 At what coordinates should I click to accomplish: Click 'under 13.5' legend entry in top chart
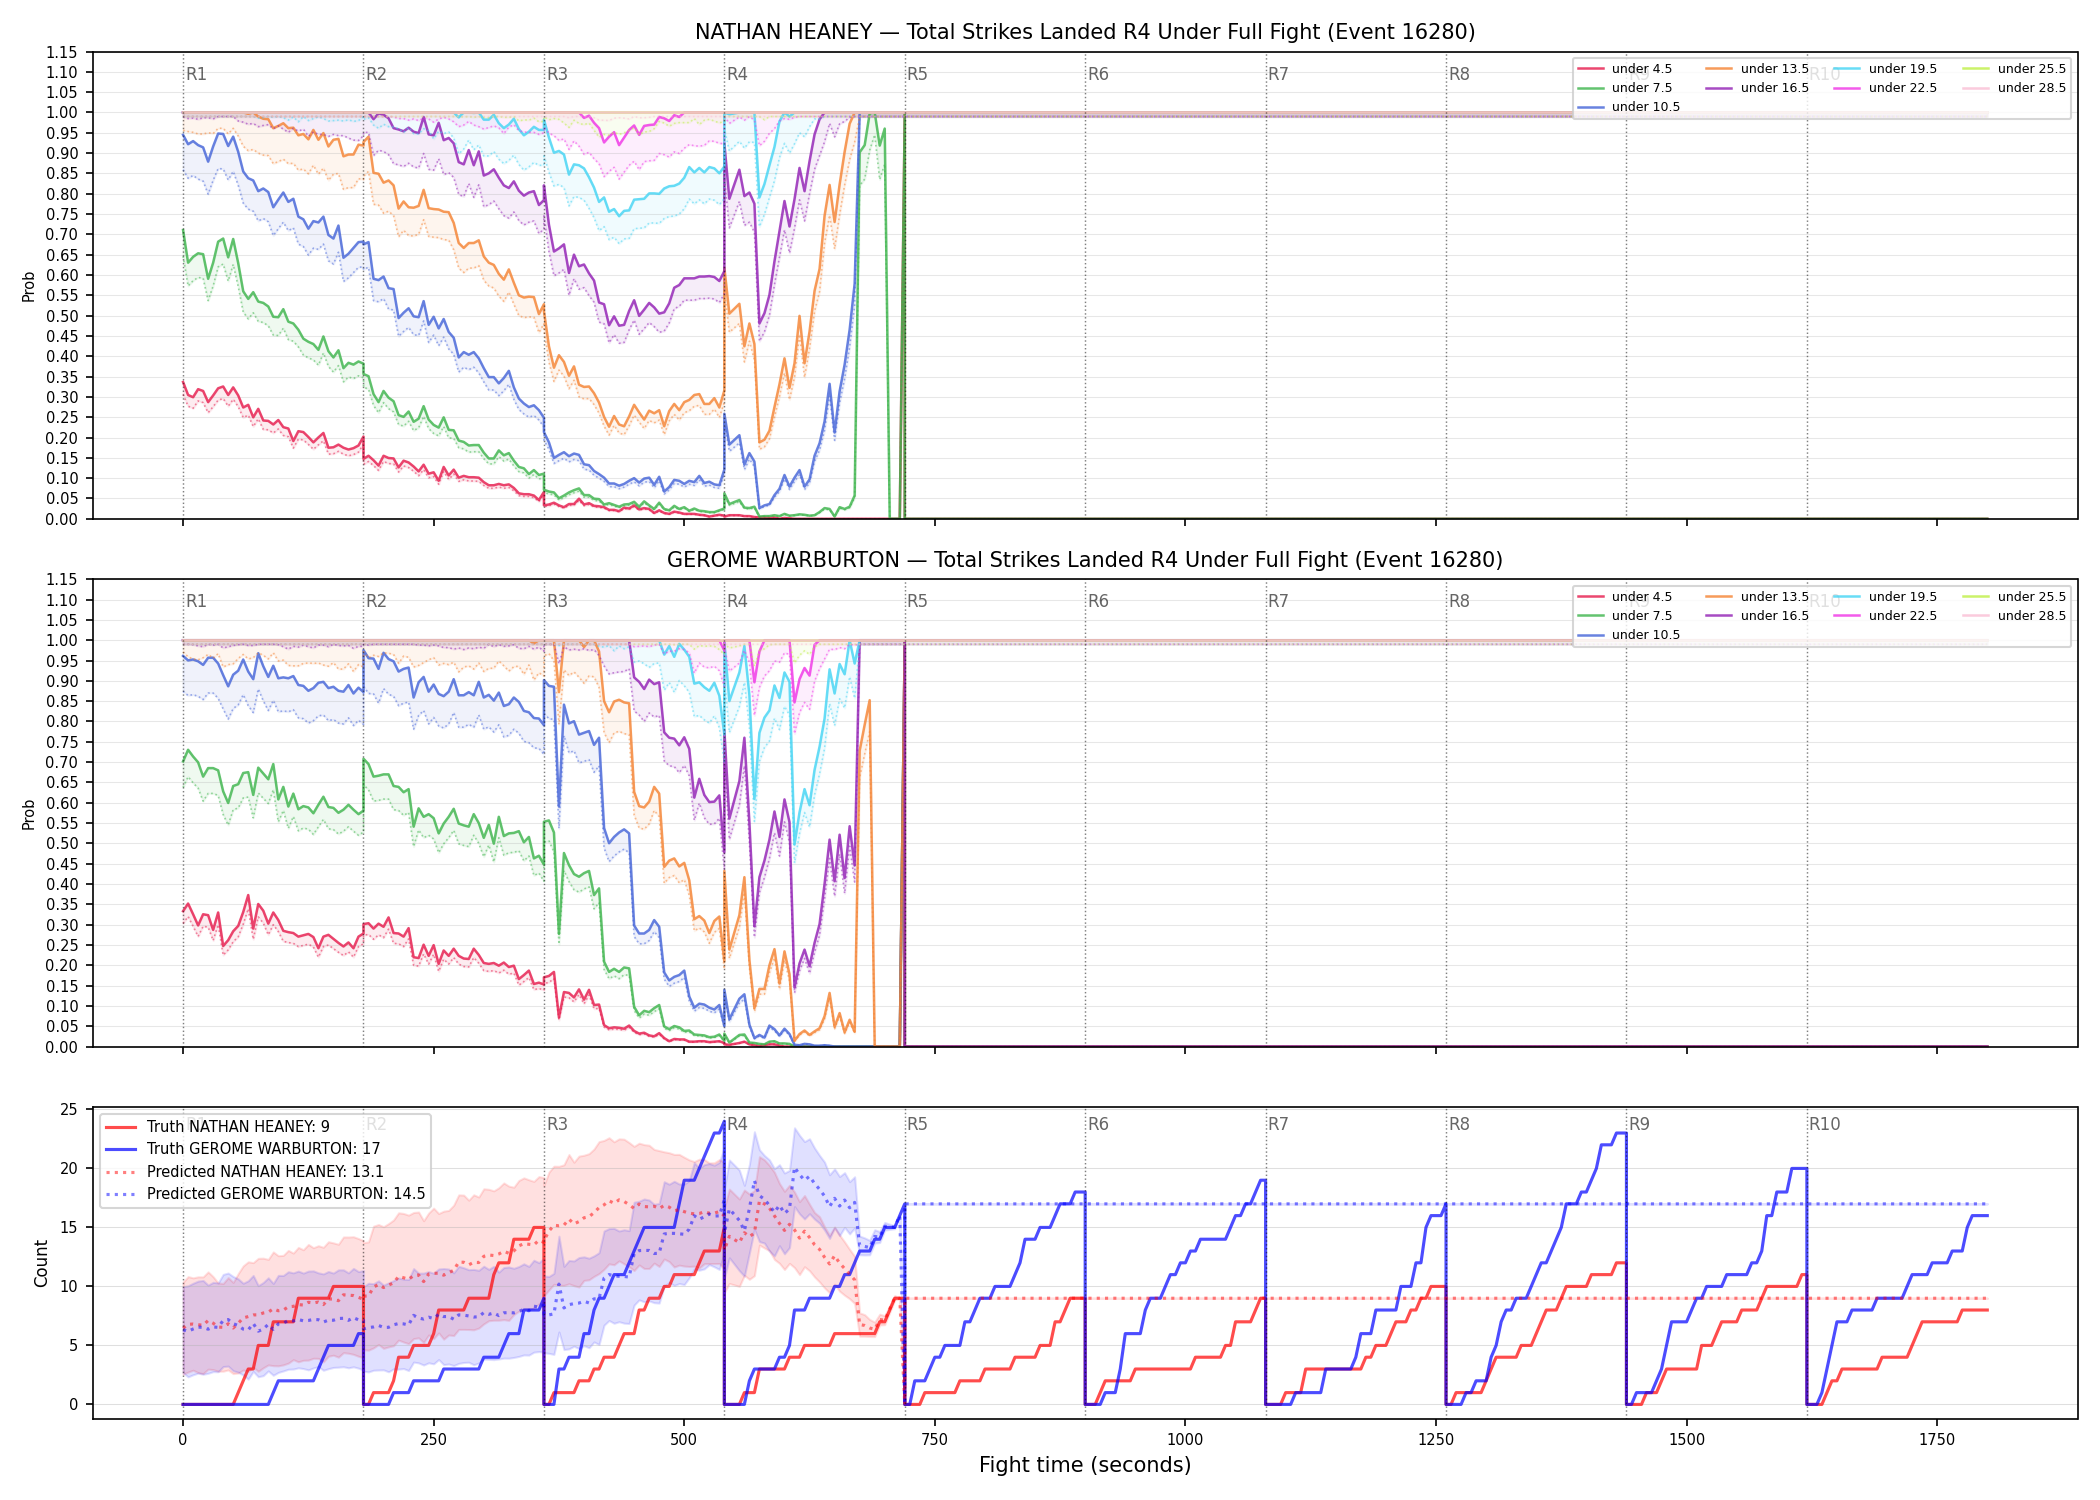1757,69
